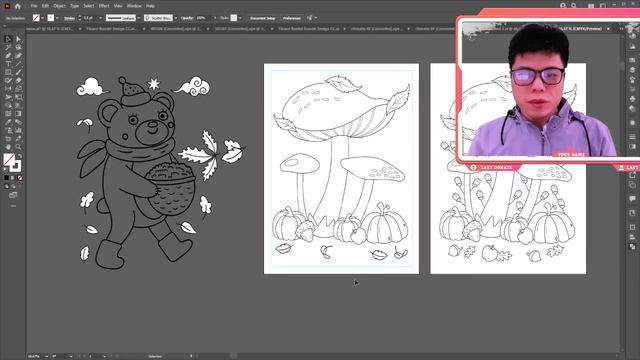Viewport: 640px width, 360px height.
Task: Select the Line Segment tool
Action: coord(18,64)
